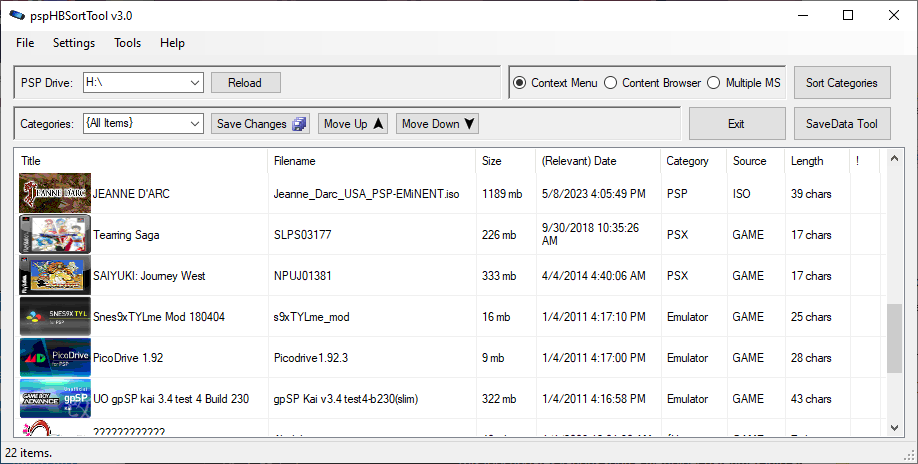Image resolution: width=918 pixels, height=464 pixels.
Task: Click the JEANNE D'ARC game thumbnail
Action: [x=55, y=193]
